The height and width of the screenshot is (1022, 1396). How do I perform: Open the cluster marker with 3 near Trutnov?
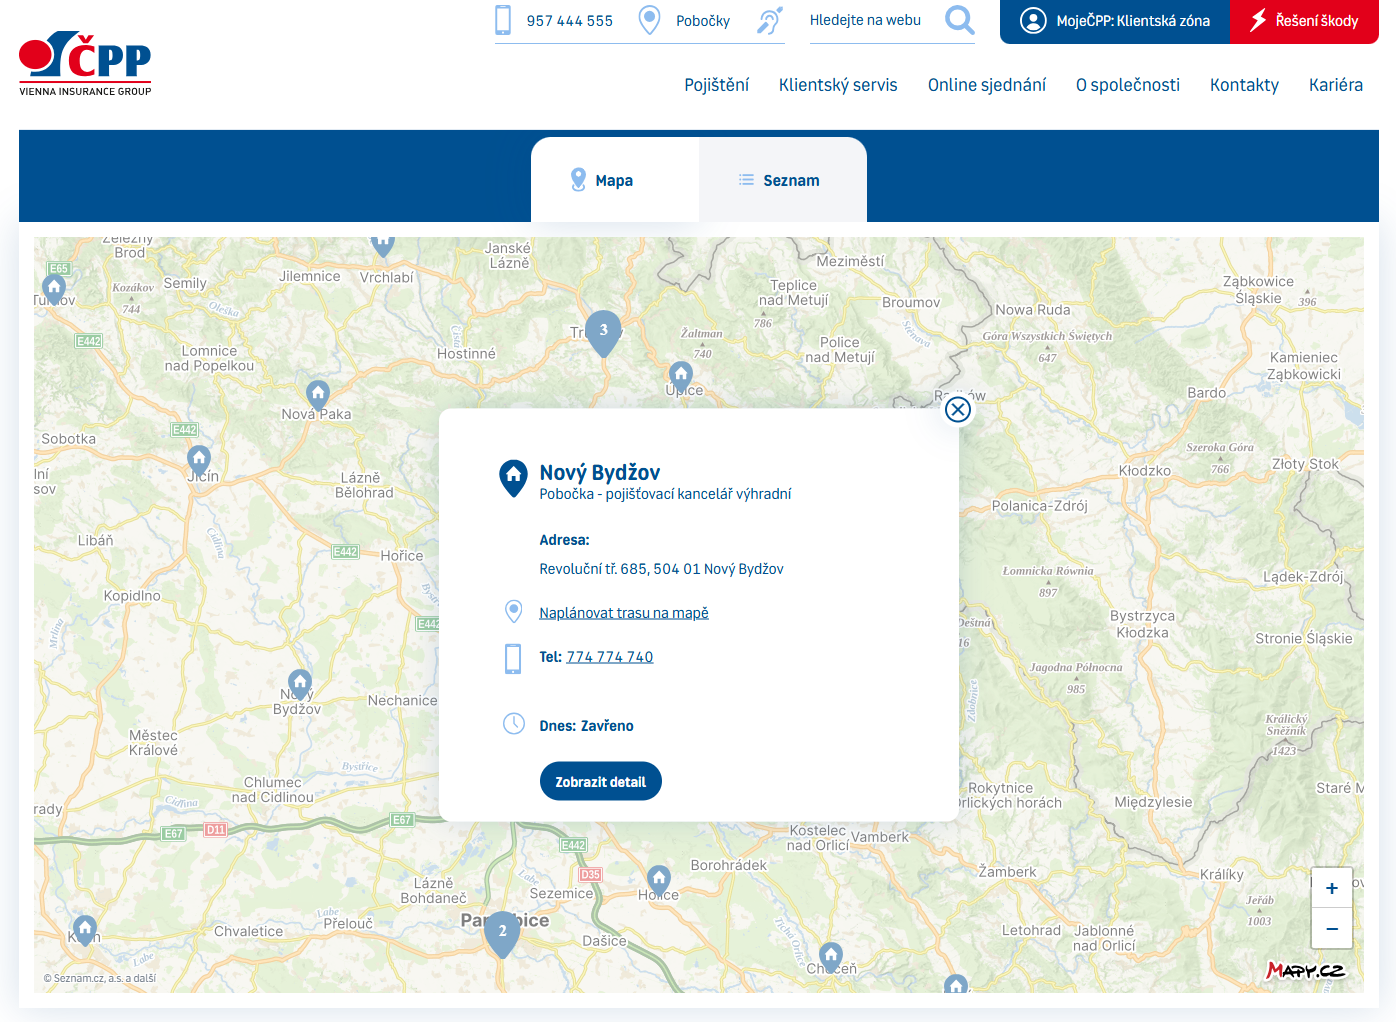click(x=603, y=332)
